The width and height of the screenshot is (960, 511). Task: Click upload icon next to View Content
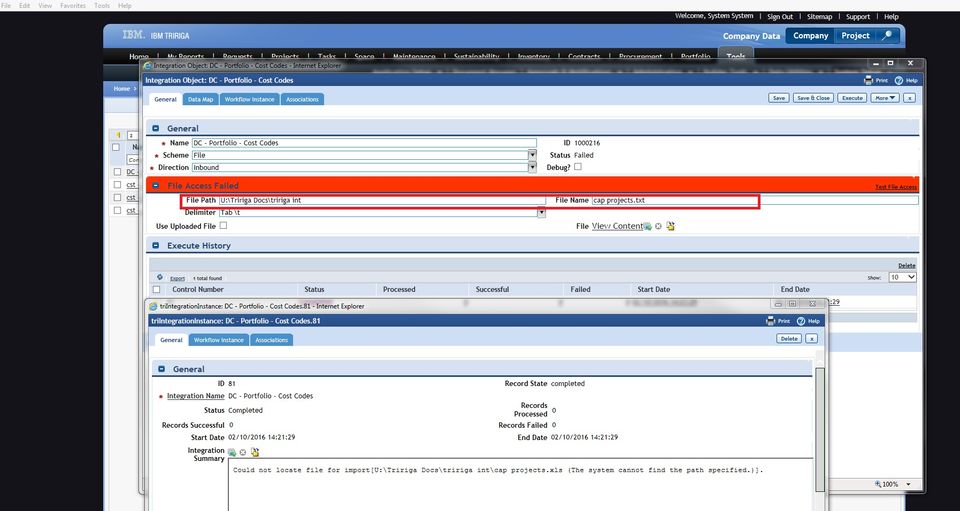(647, 226)
